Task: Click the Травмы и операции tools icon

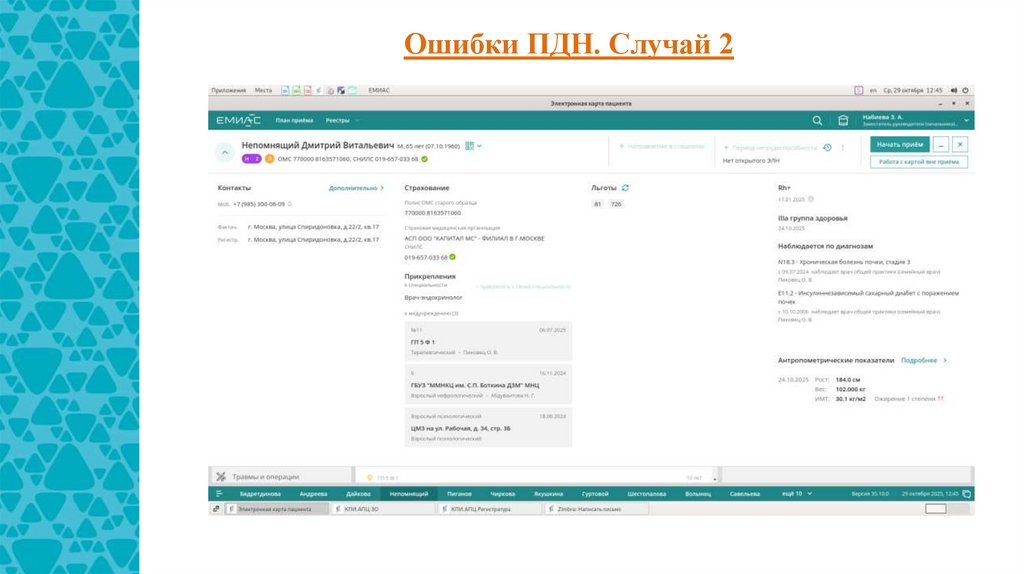Action: pyautogui.click(x=221, y=477)
